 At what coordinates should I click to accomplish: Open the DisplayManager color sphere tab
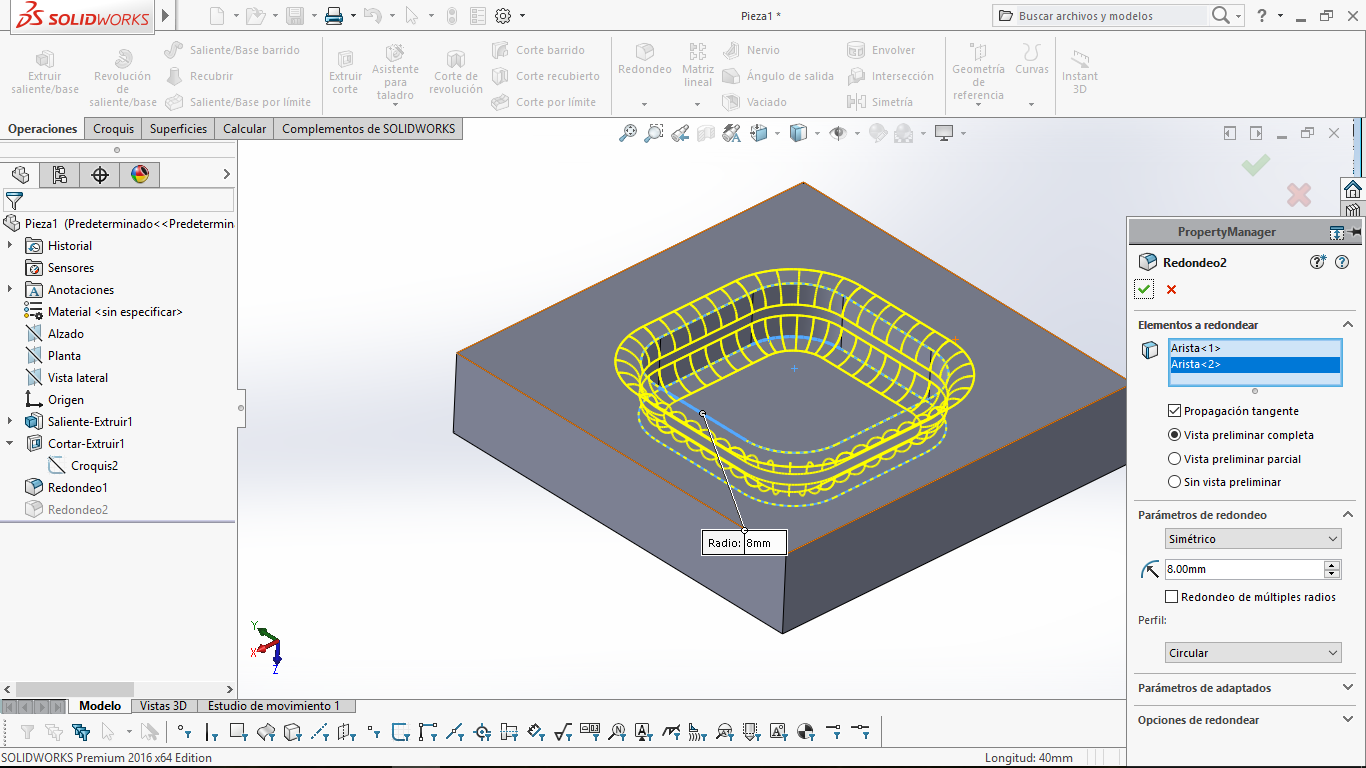click(x=140, y=175)
